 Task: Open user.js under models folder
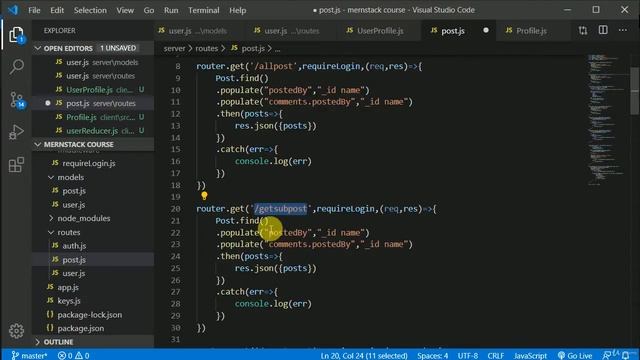click(x=93, y=204)
